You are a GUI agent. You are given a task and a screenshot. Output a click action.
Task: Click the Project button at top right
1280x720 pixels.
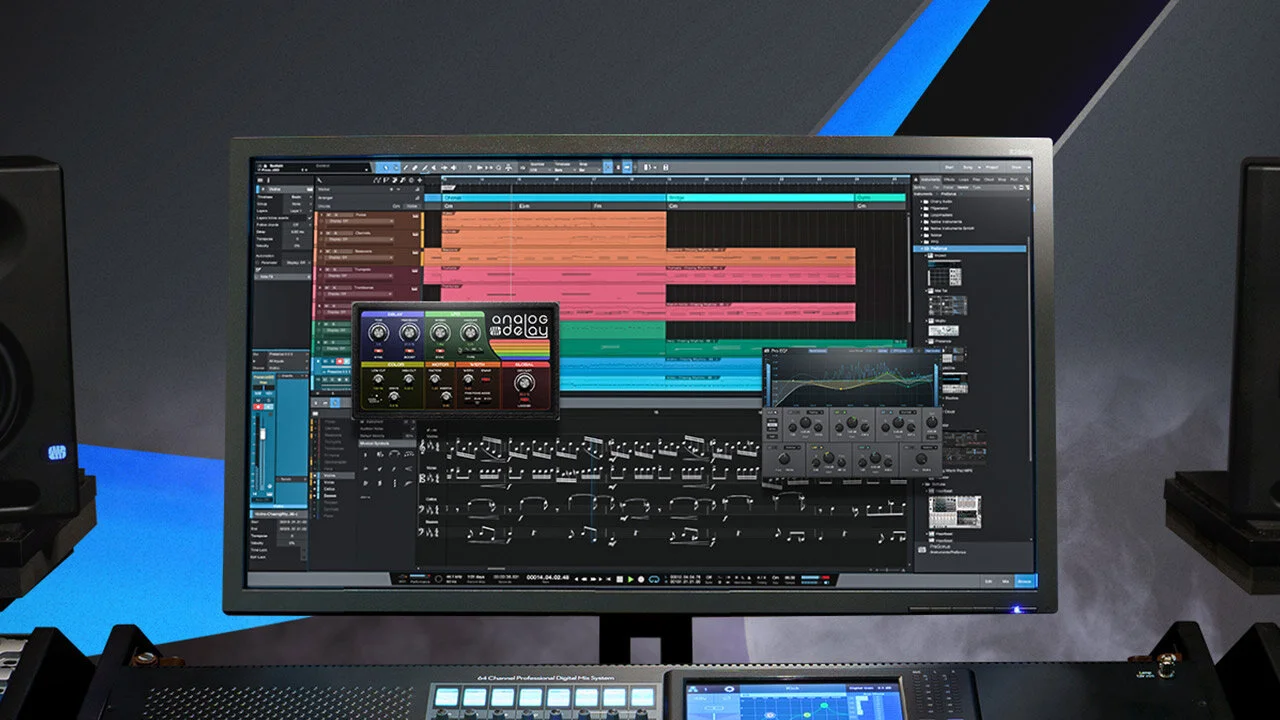[x=992, y=167]
